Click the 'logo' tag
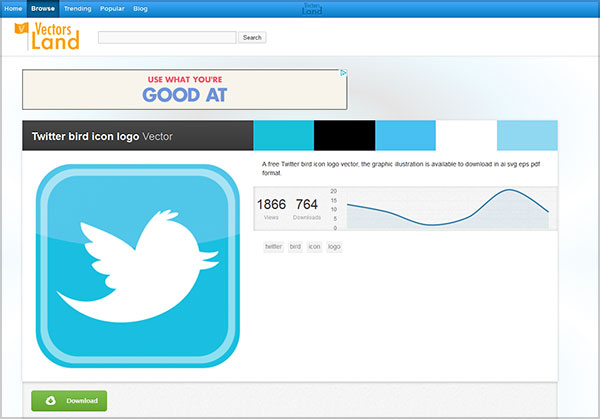 coord(334,247)
